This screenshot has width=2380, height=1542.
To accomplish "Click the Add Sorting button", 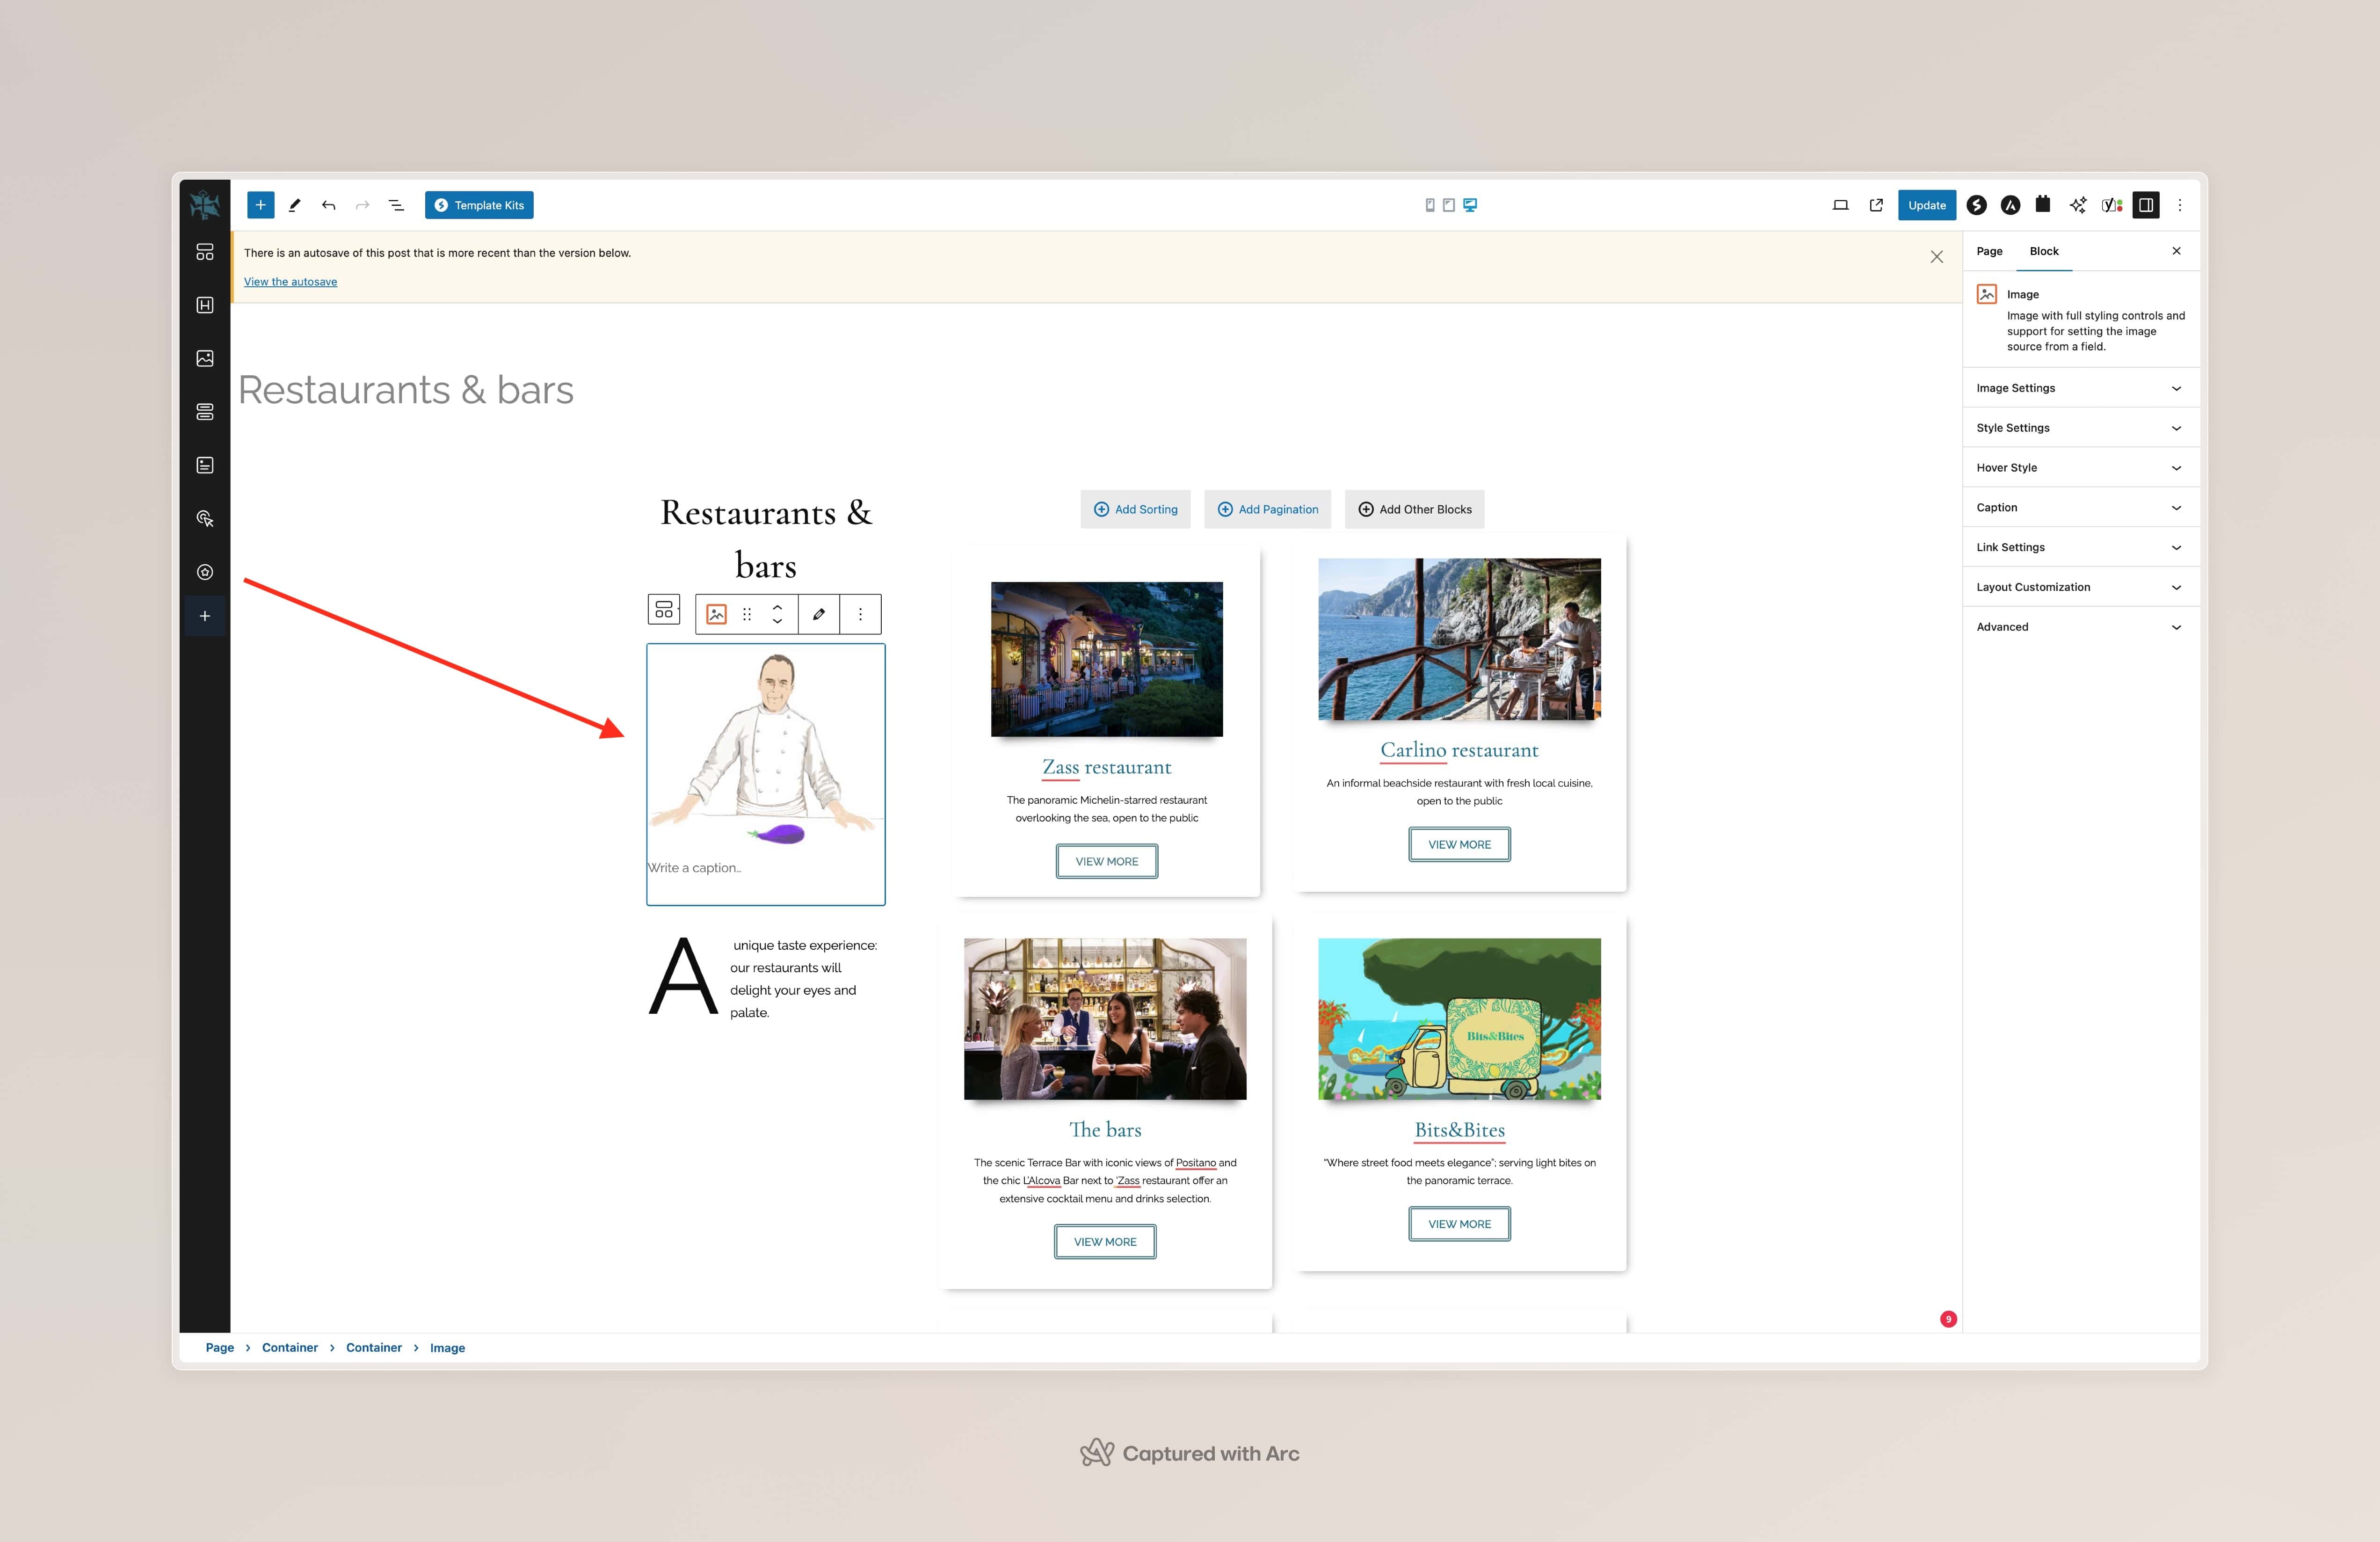I will tap(1135, 509).
